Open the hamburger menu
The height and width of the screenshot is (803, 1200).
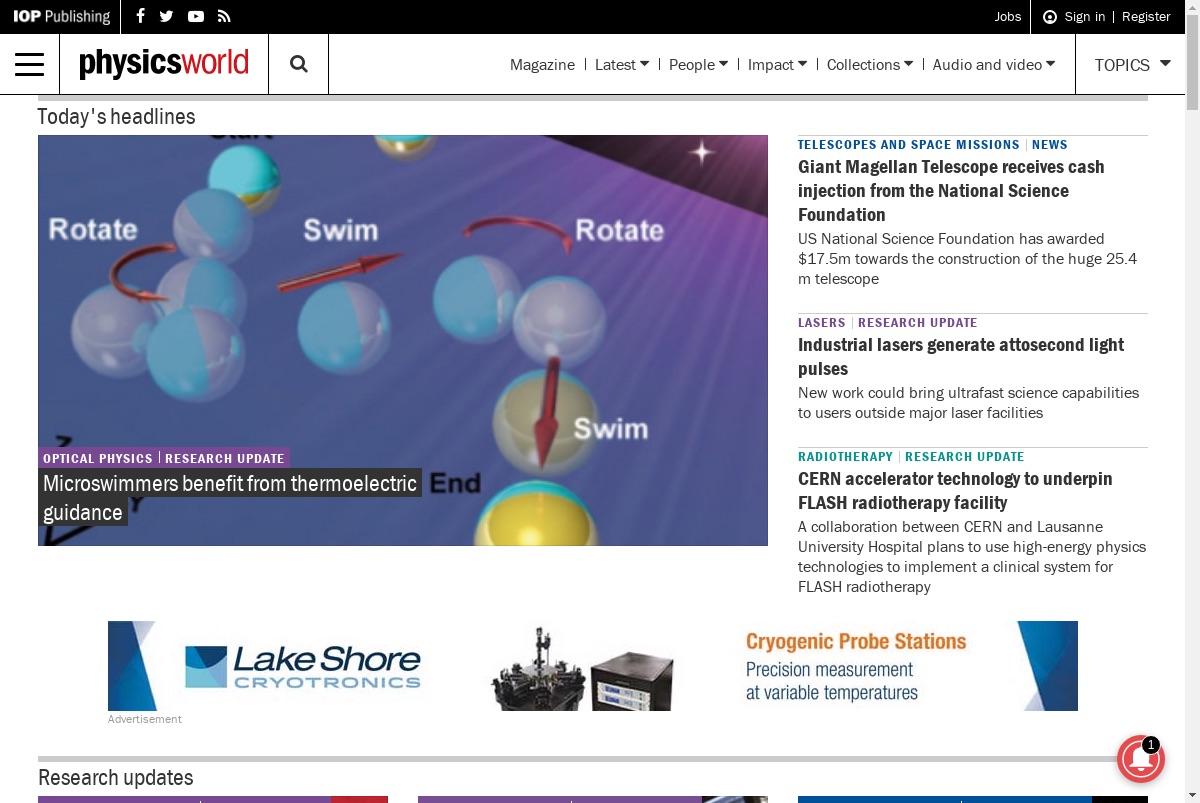30,64
